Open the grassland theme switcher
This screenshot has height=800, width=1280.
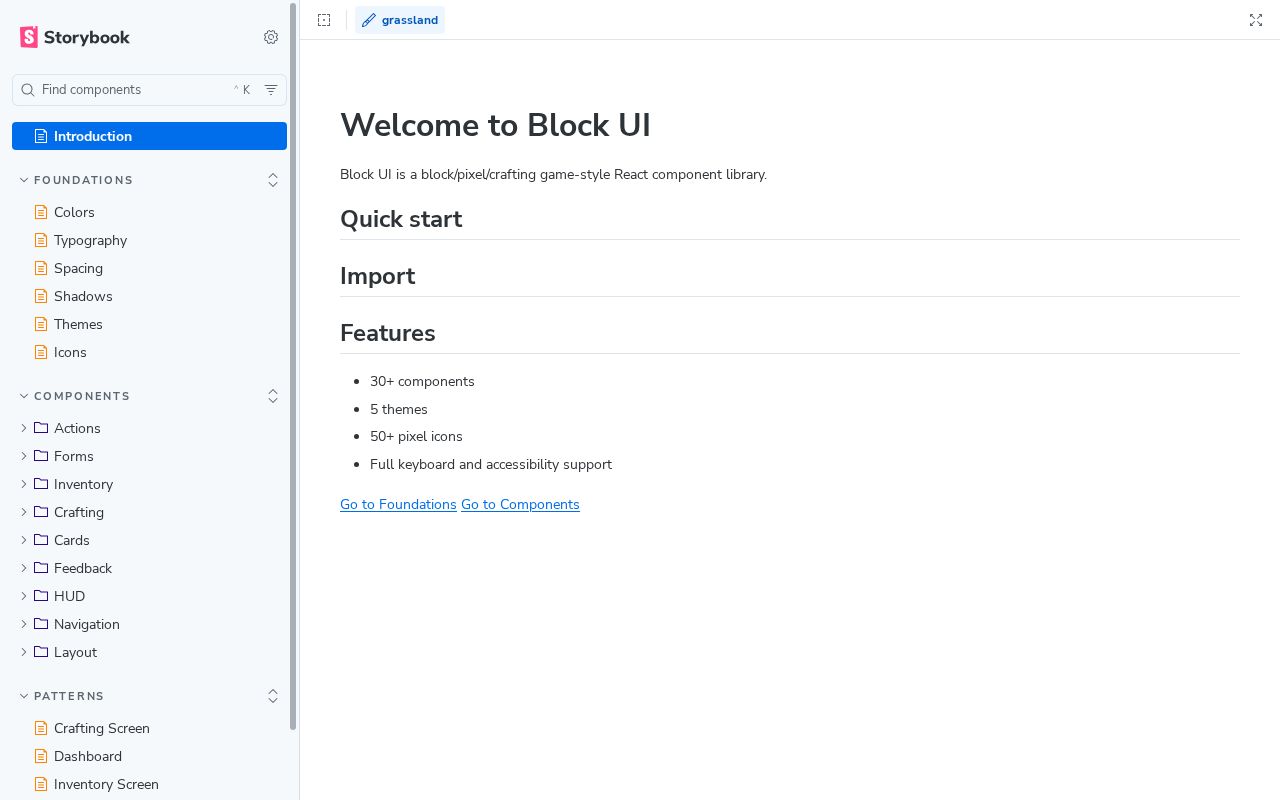click(x=400, y=20)
